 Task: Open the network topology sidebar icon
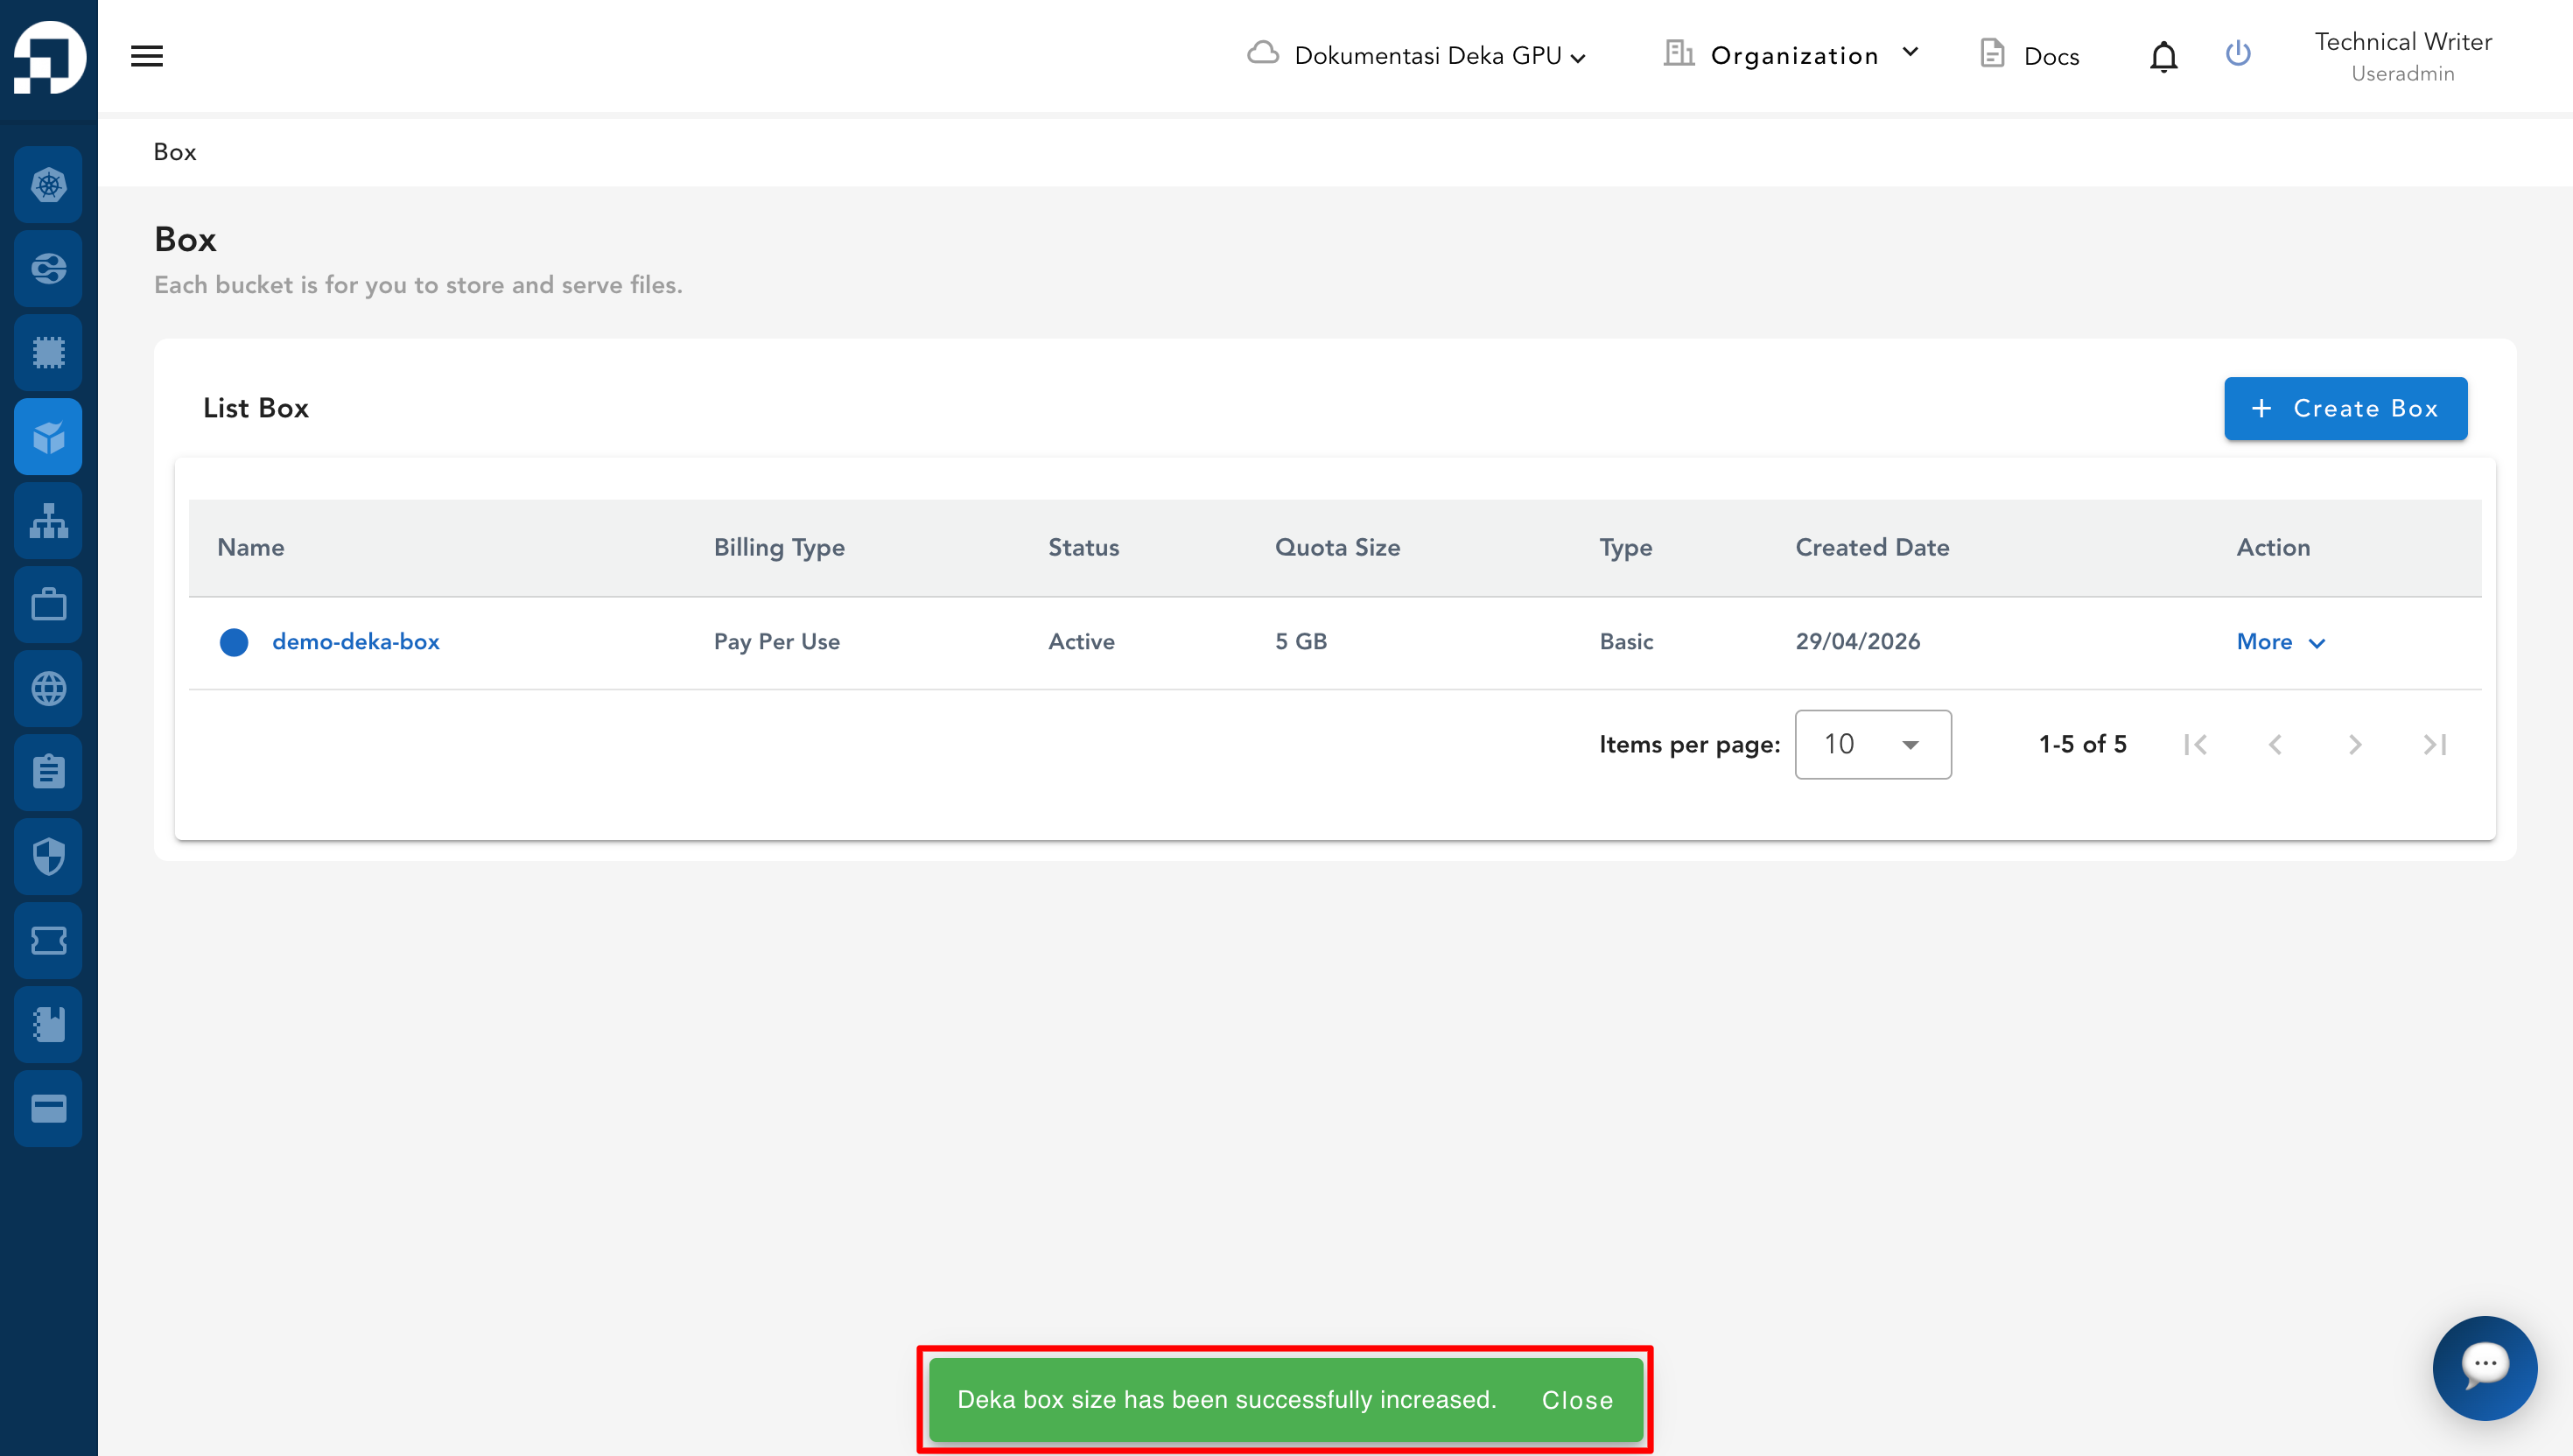pos(48,520)
